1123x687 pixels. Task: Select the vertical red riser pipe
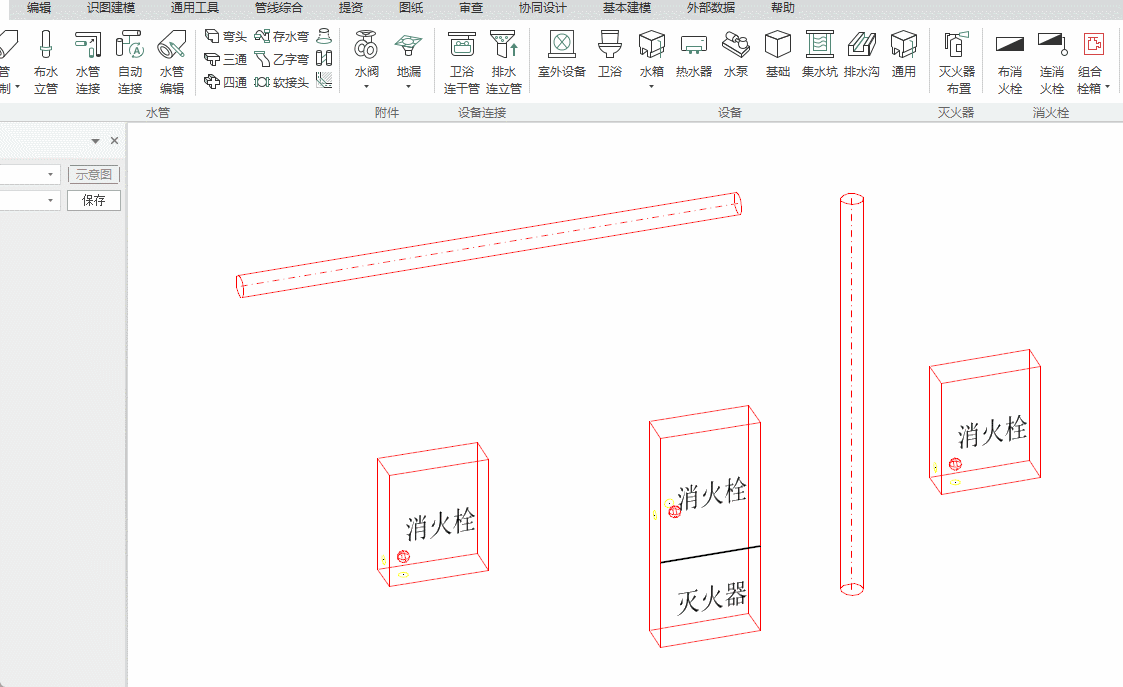[x=852, y=394]
